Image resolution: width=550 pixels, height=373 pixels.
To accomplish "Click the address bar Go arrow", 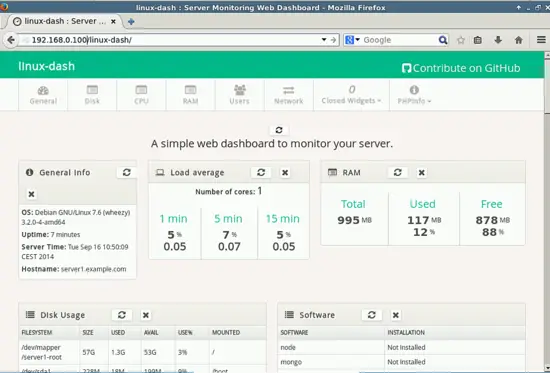I will click(x=334, y=40).
